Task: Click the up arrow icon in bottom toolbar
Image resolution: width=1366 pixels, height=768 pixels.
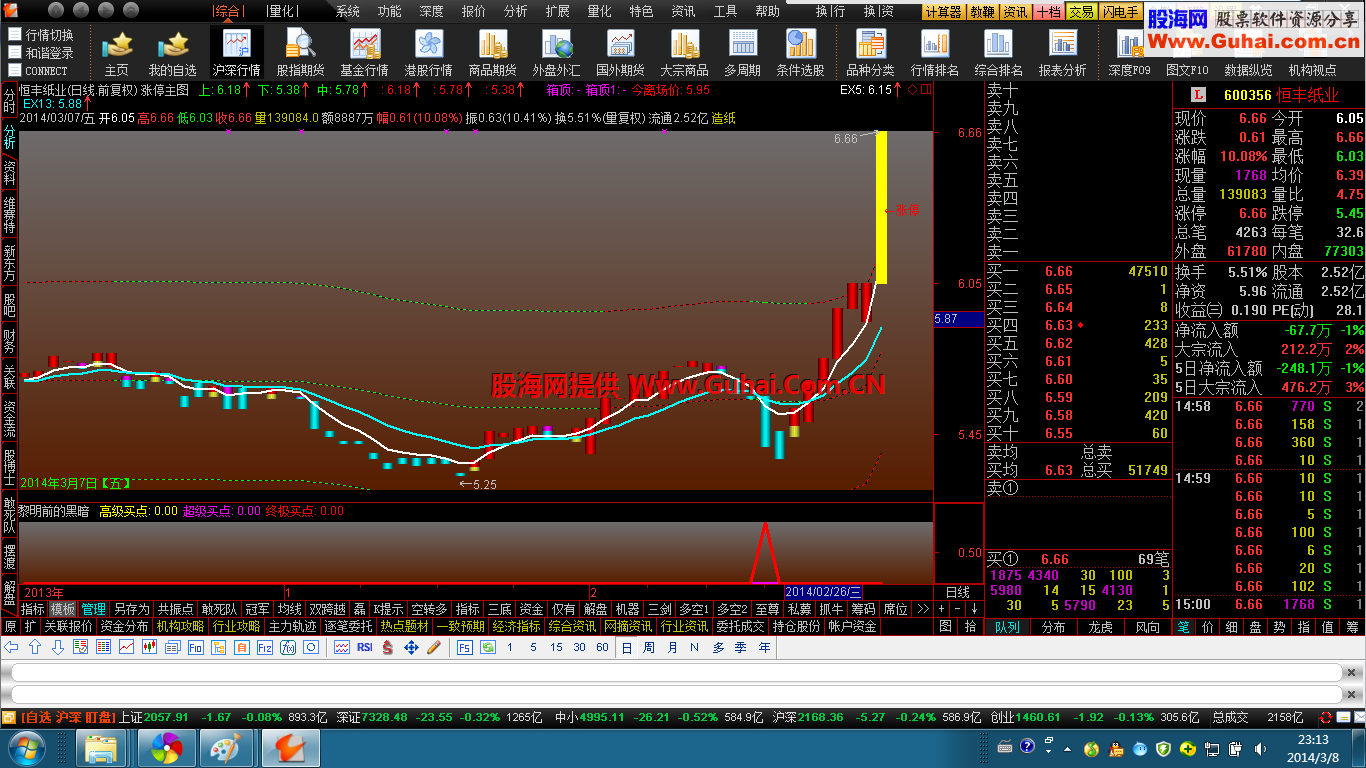Action: (x=35, y=647)
